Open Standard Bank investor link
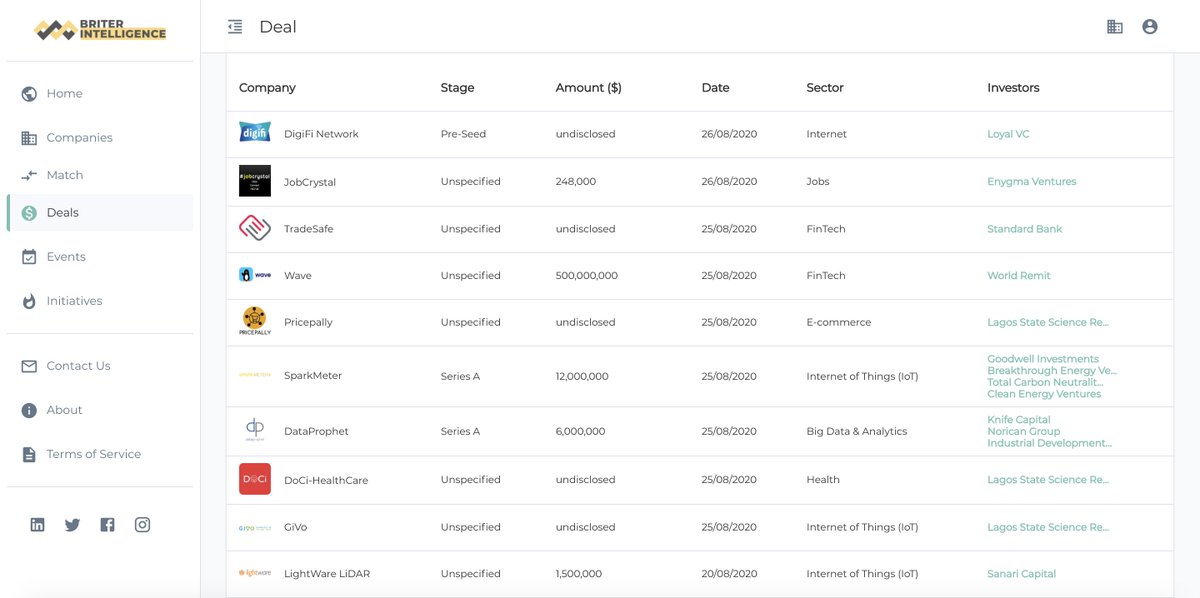This screenshot has width=1200, height=598. (x=1025, y=229)
